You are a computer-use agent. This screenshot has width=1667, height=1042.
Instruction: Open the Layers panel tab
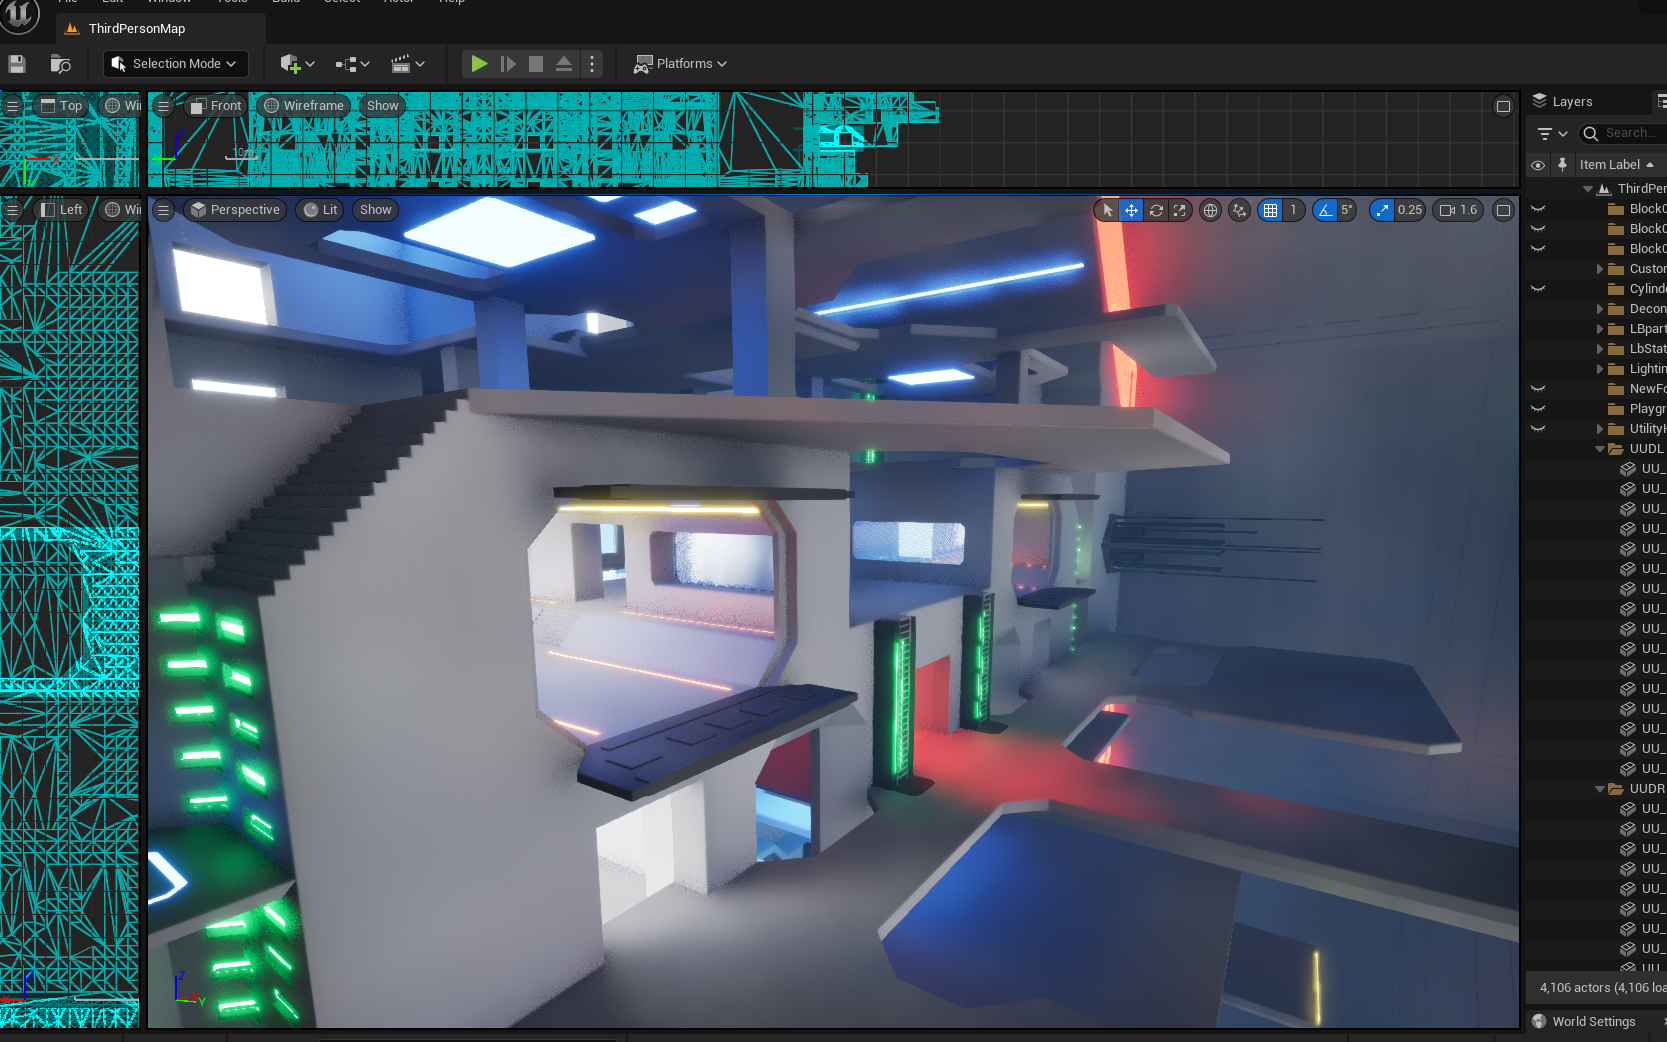click(1571, 102)
